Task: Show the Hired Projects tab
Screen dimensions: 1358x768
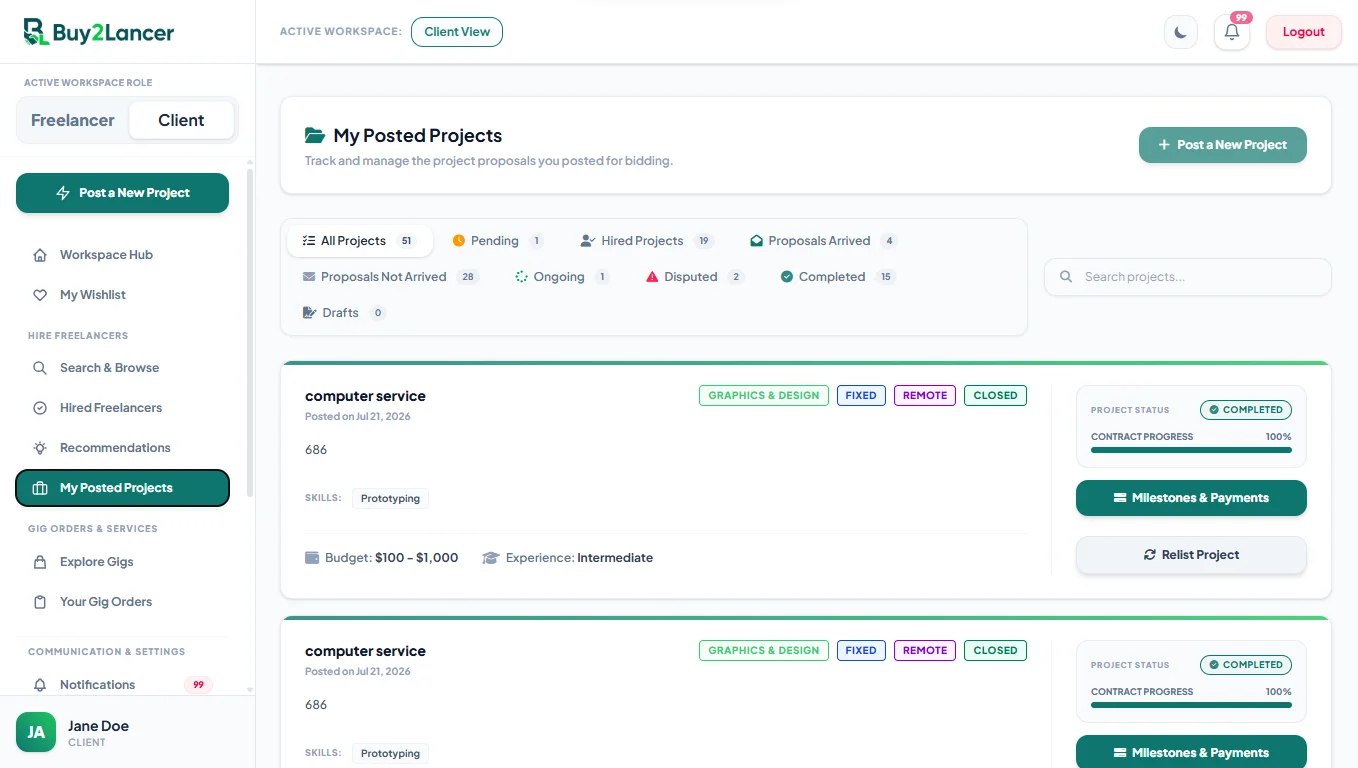Action: click(x=647, y=241)
